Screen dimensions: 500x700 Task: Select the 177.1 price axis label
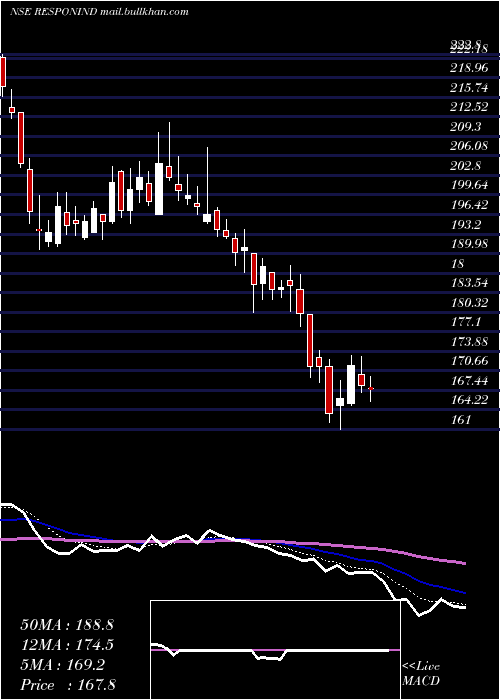click(x=466, y=322)
